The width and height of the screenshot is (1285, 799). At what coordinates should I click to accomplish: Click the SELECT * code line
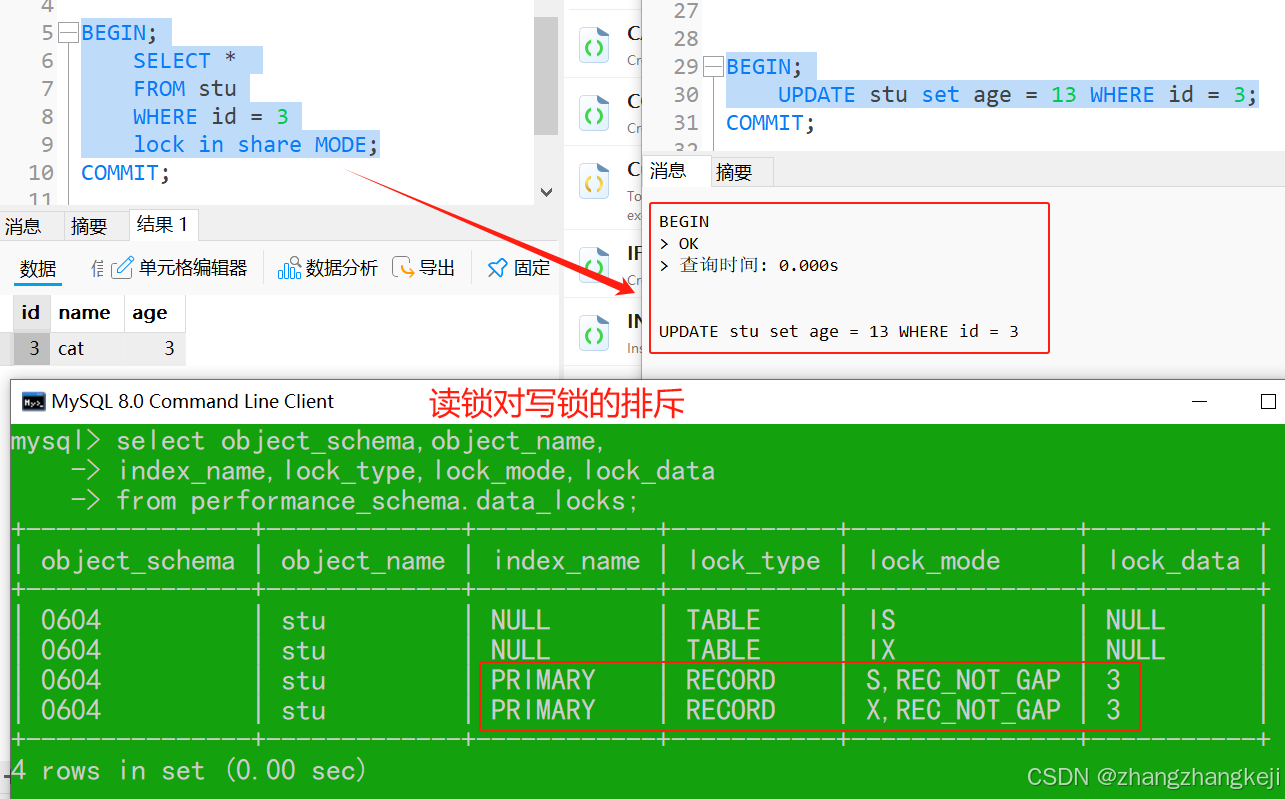pos(185,61)
